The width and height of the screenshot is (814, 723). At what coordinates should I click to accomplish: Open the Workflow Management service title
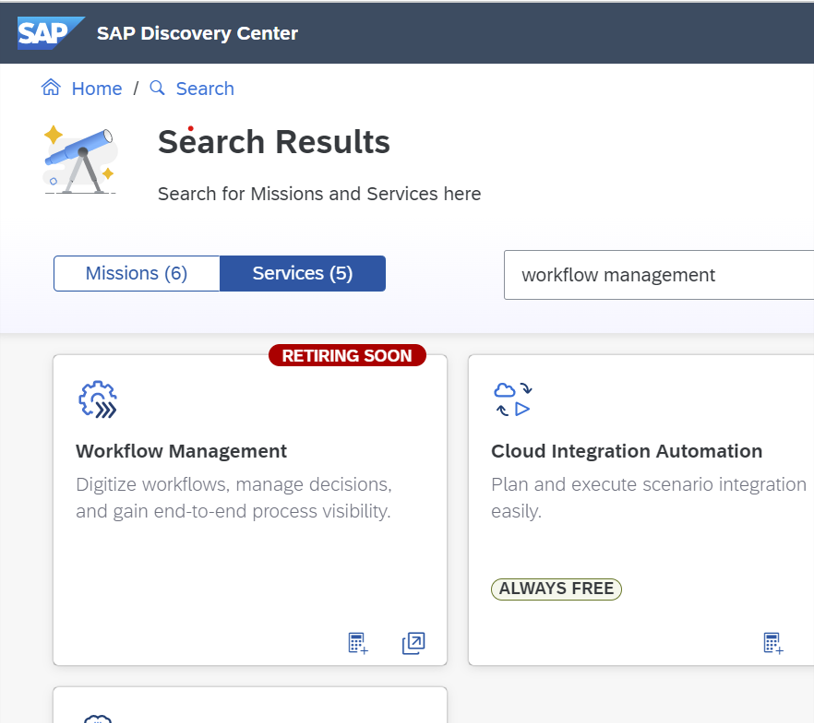pos(181,452)
